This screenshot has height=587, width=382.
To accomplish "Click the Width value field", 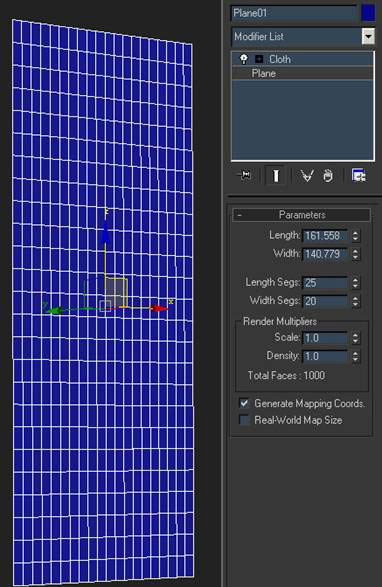I will (x=325, y=254).
